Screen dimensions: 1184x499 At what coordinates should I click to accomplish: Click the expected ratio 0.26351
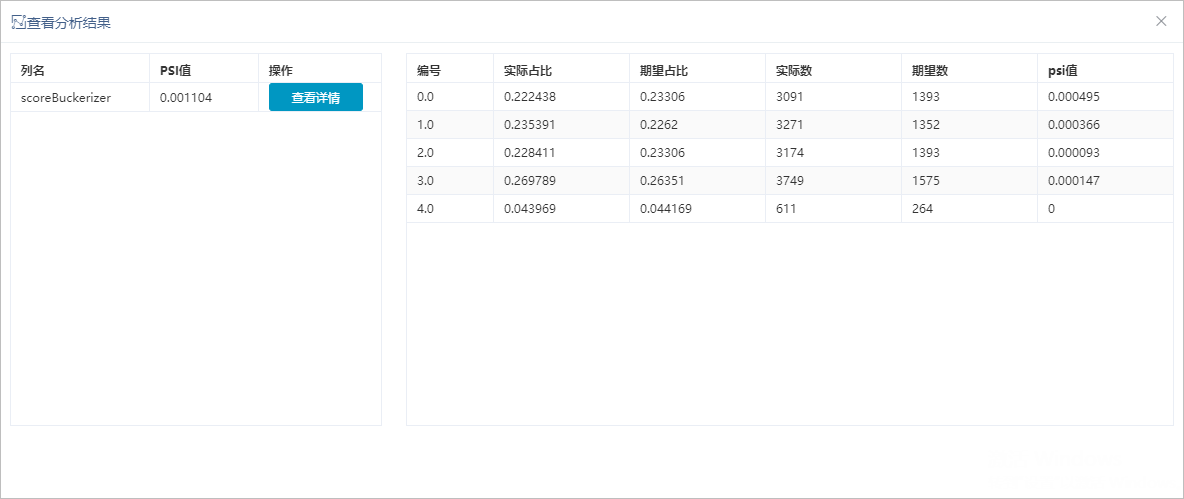point(662,180)
